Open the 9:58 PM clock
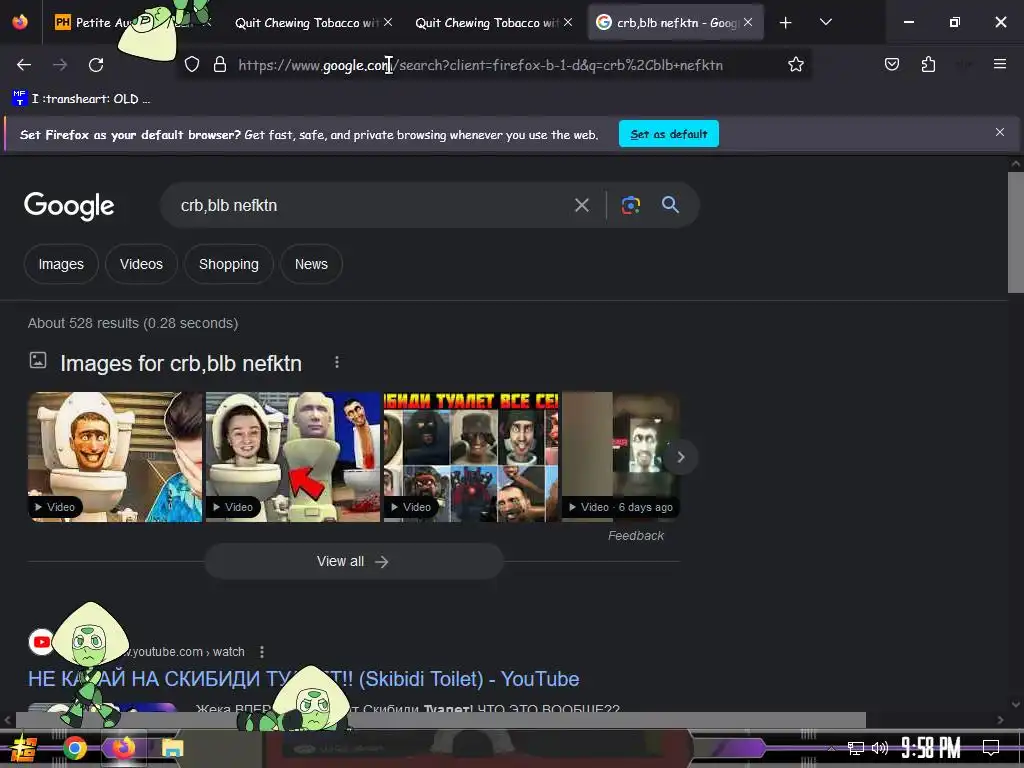Screen dimensions: 1024x768 [x=931, y=748]
